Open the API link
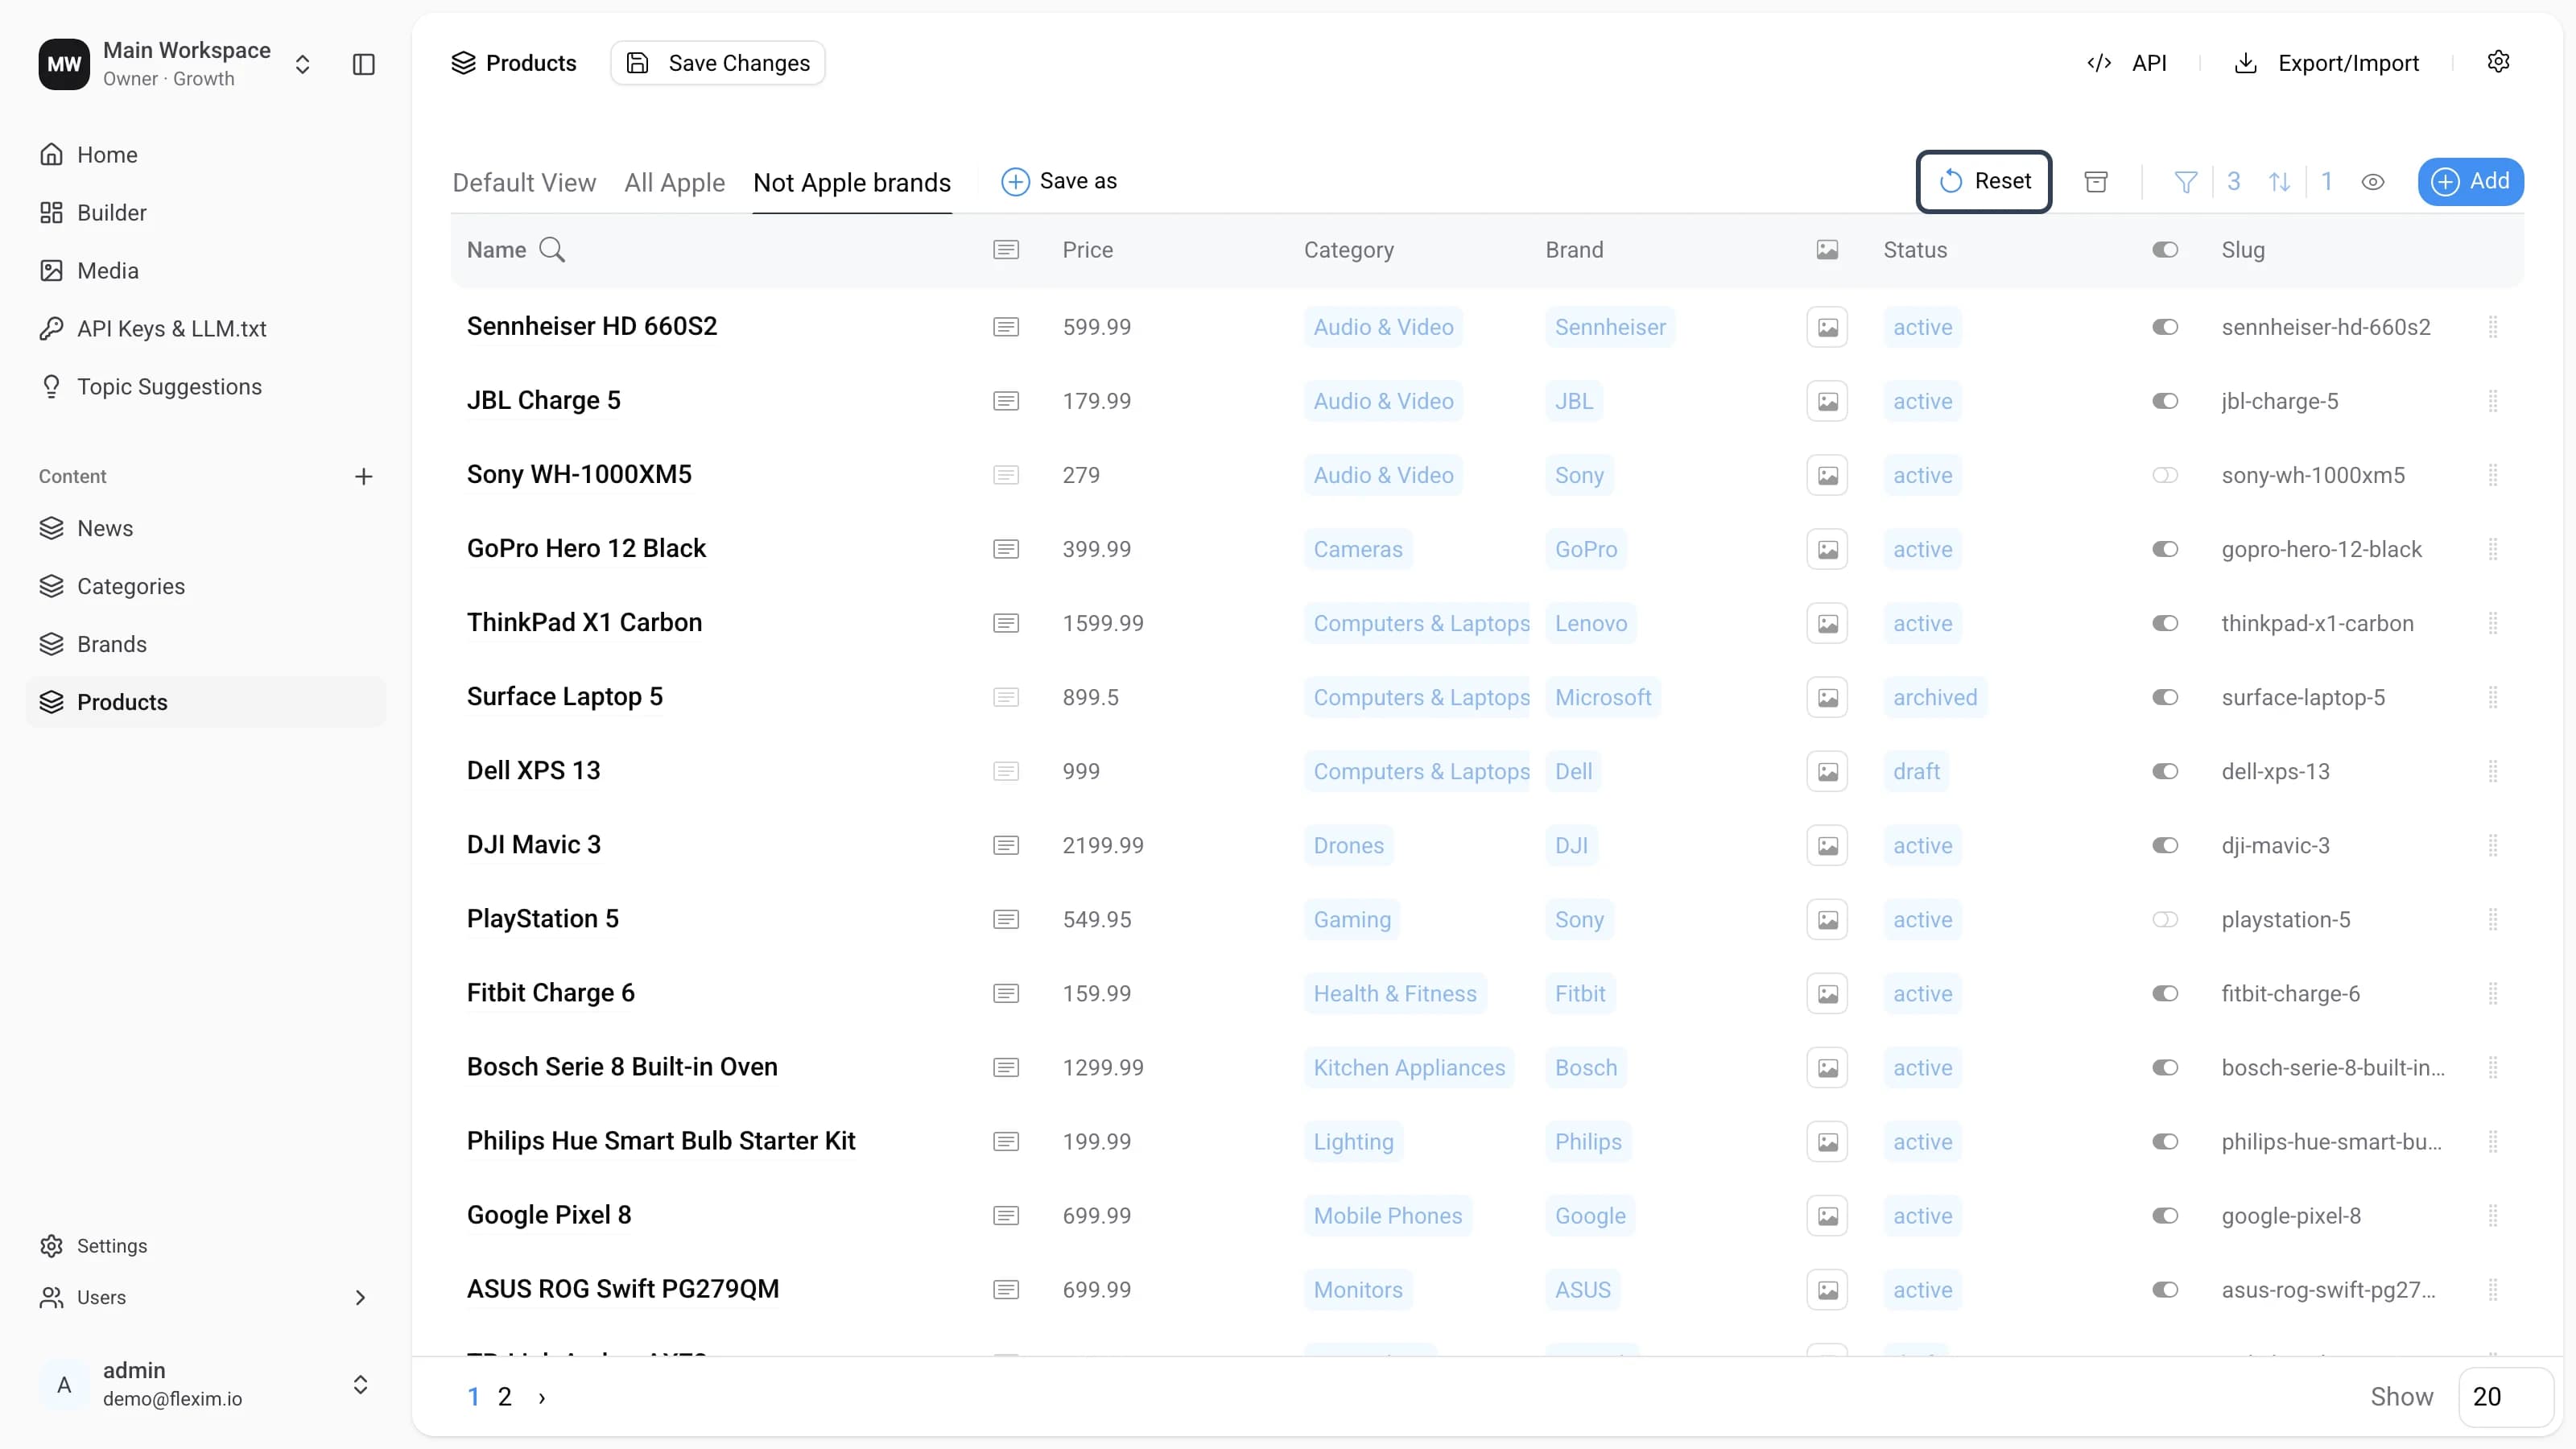This screenshot has width=2576, height=1449. coord(2127,63)
